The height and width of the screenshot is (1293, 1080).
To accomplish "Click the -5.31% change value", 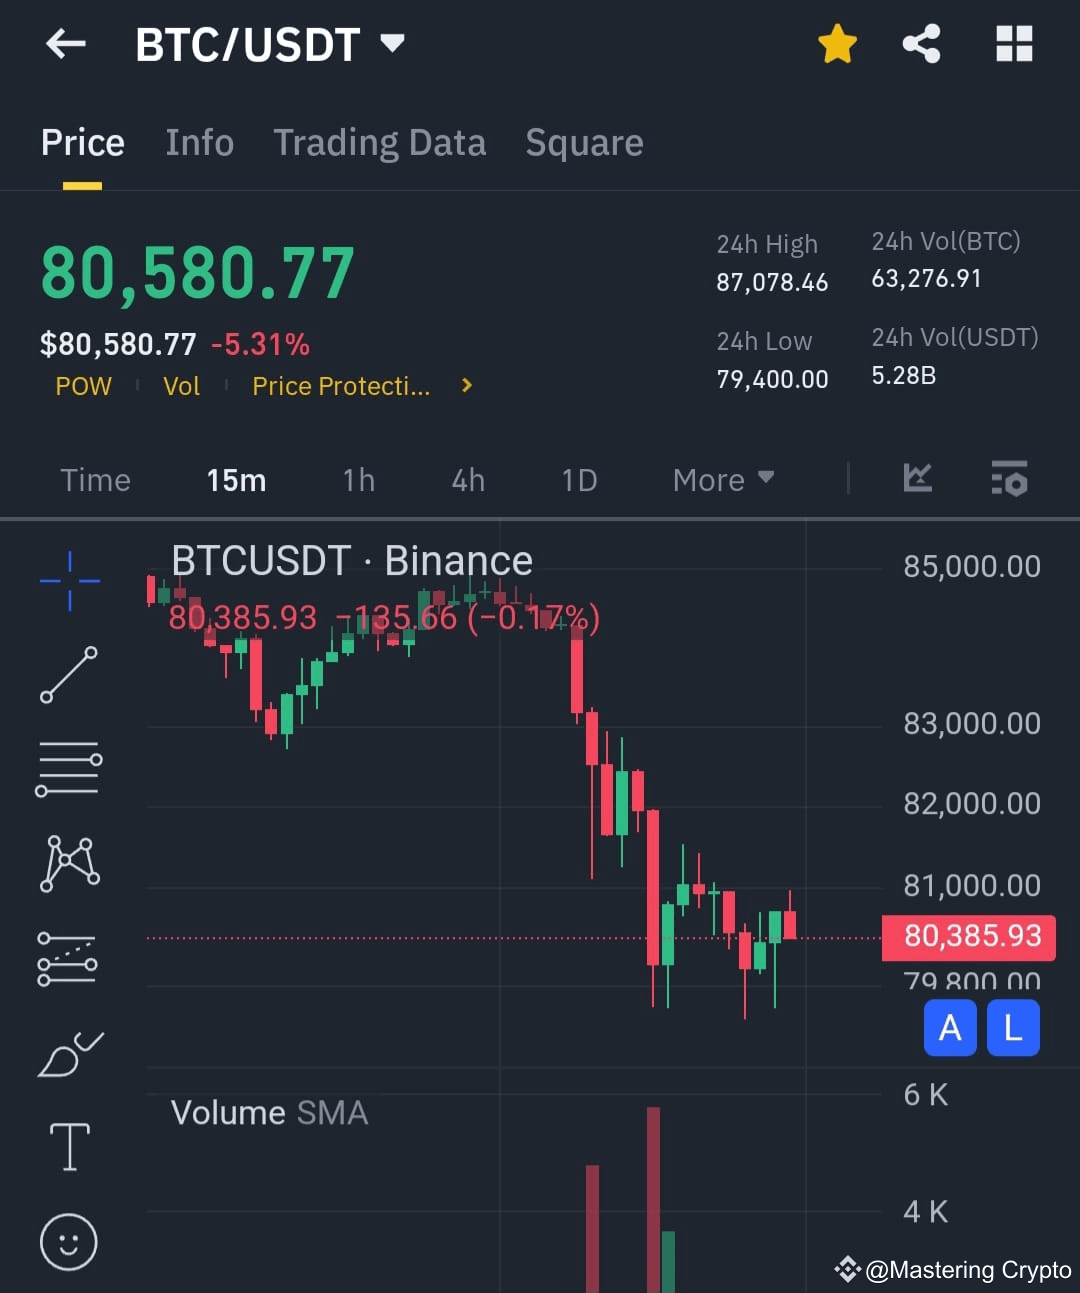I will pos(260,345).
